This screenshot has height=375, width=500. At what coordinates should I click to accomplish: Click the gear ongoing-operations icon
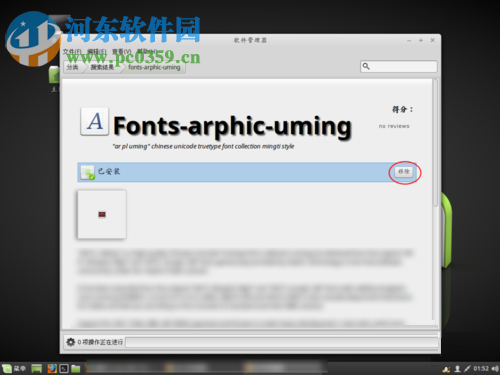coord(71,342)
